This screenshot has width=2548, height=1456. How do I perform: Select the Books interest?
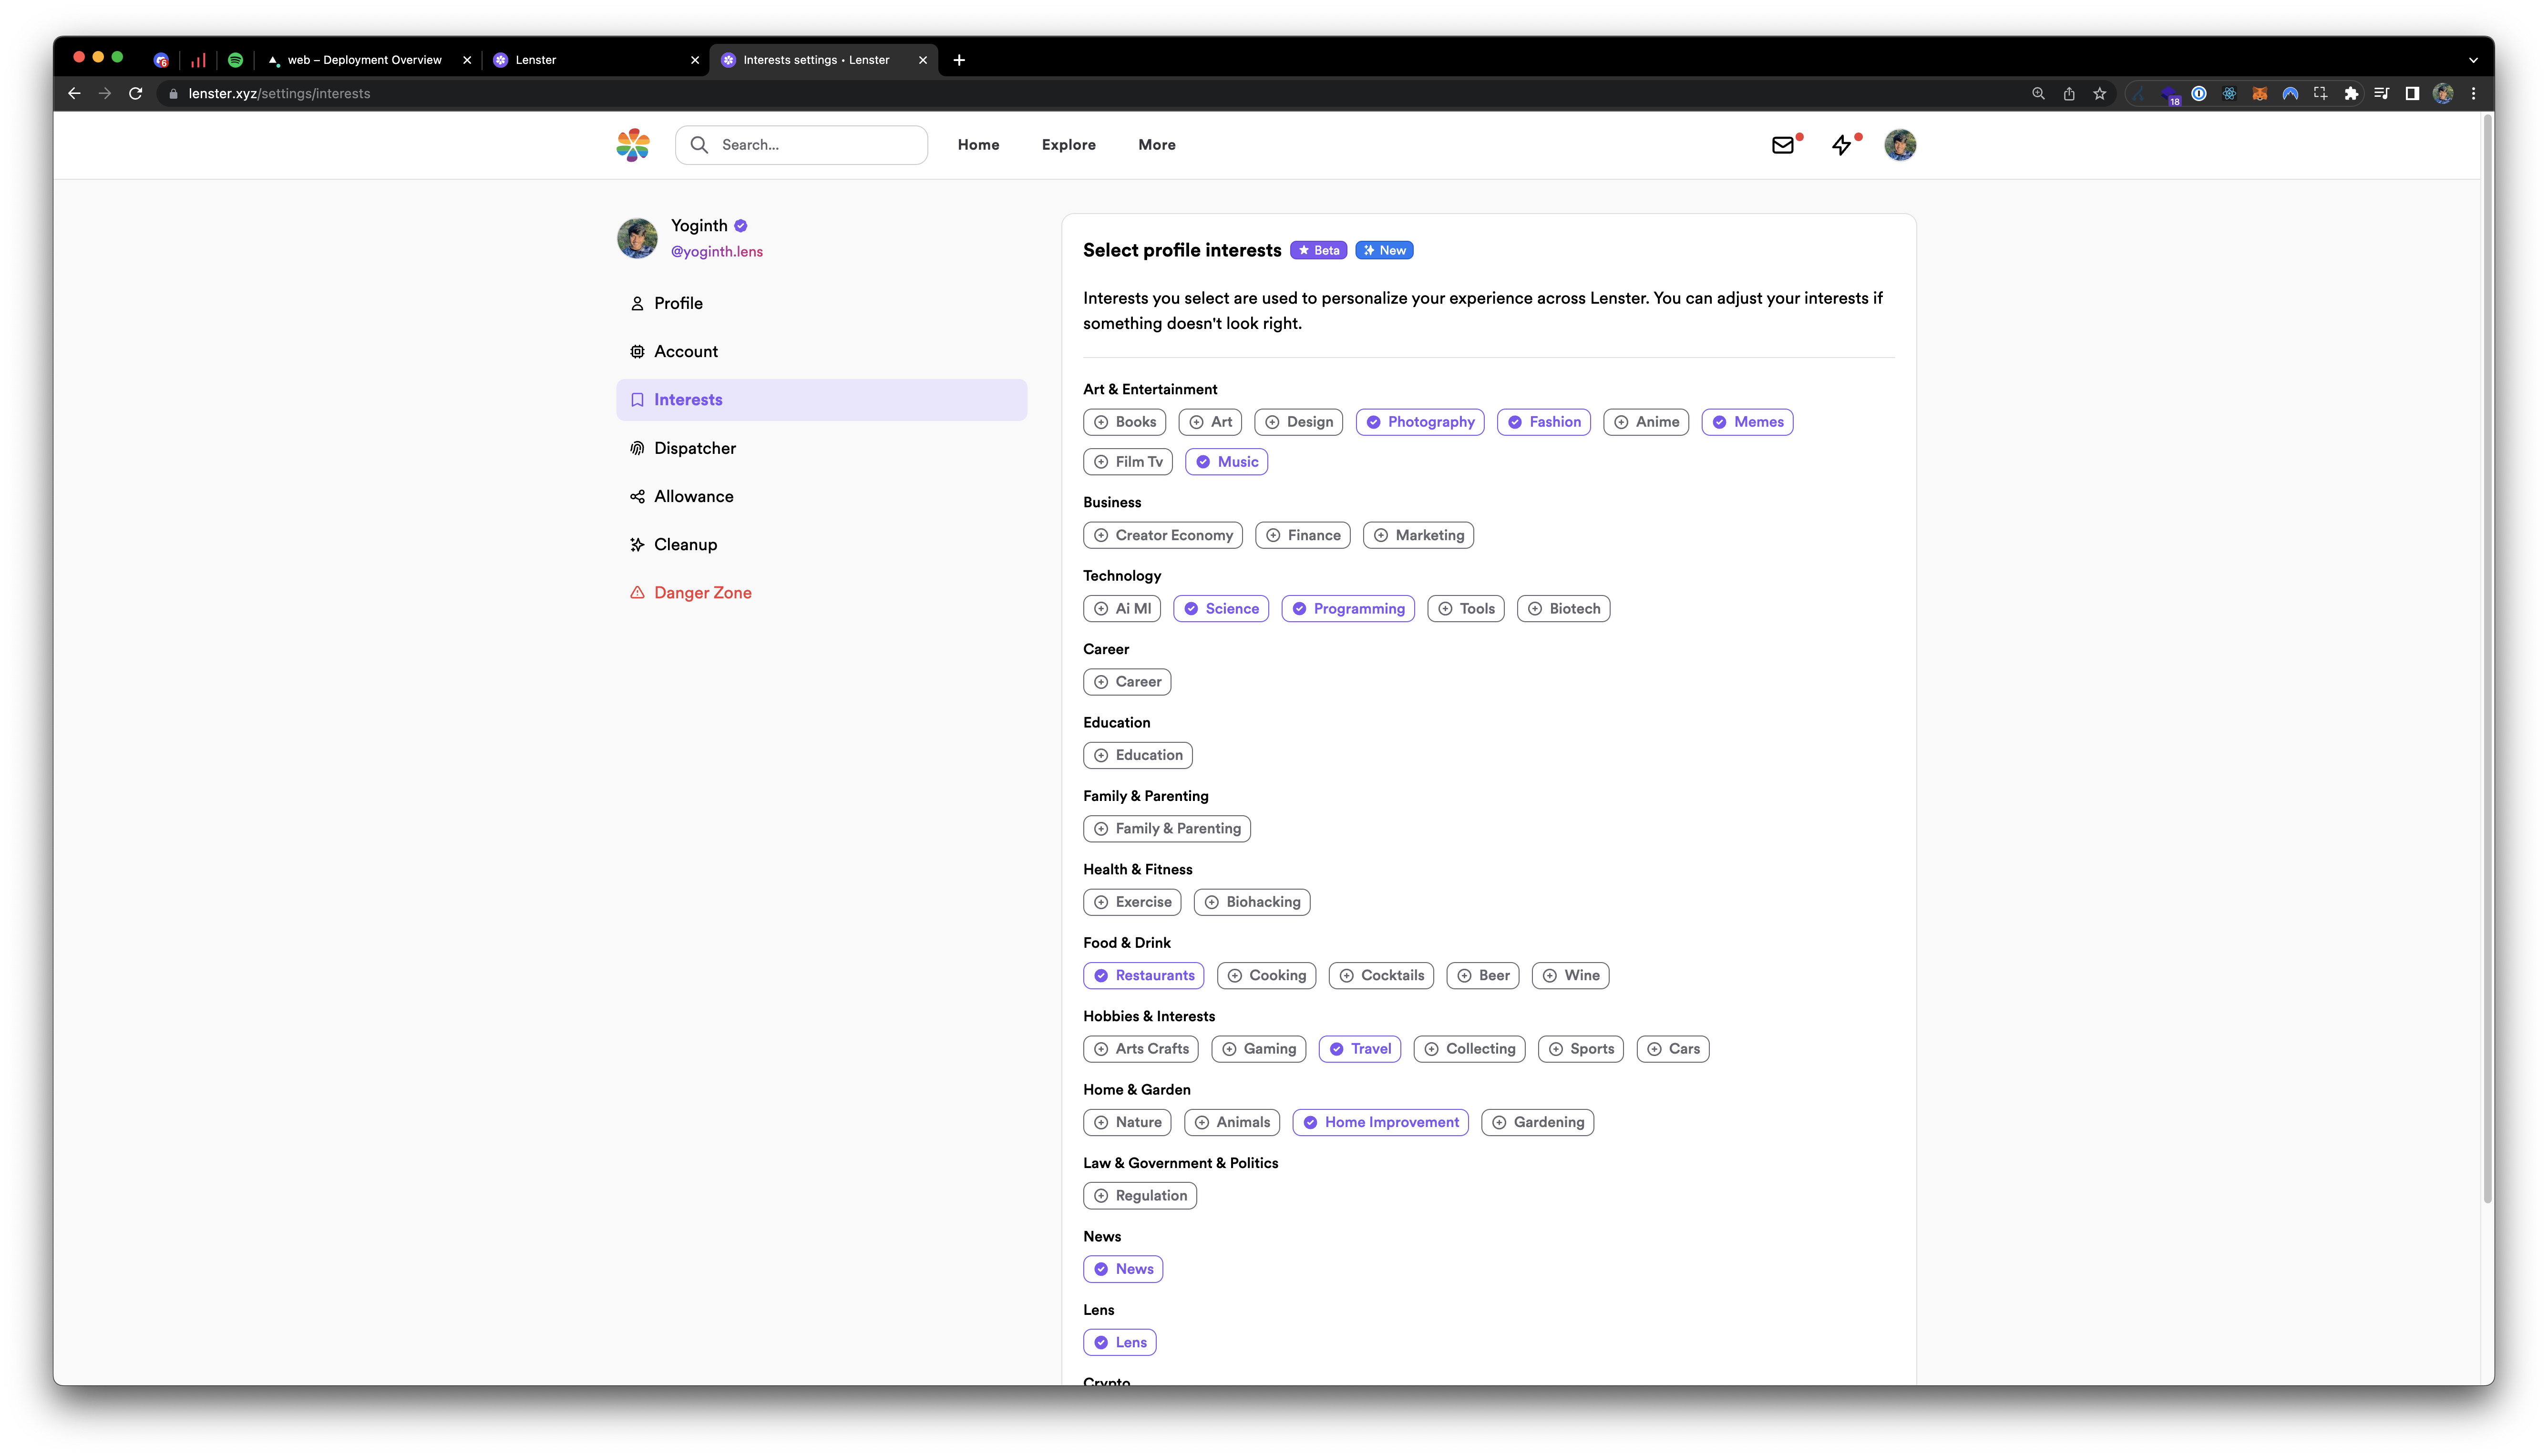pyautogui.click(x=1124, y=422)
